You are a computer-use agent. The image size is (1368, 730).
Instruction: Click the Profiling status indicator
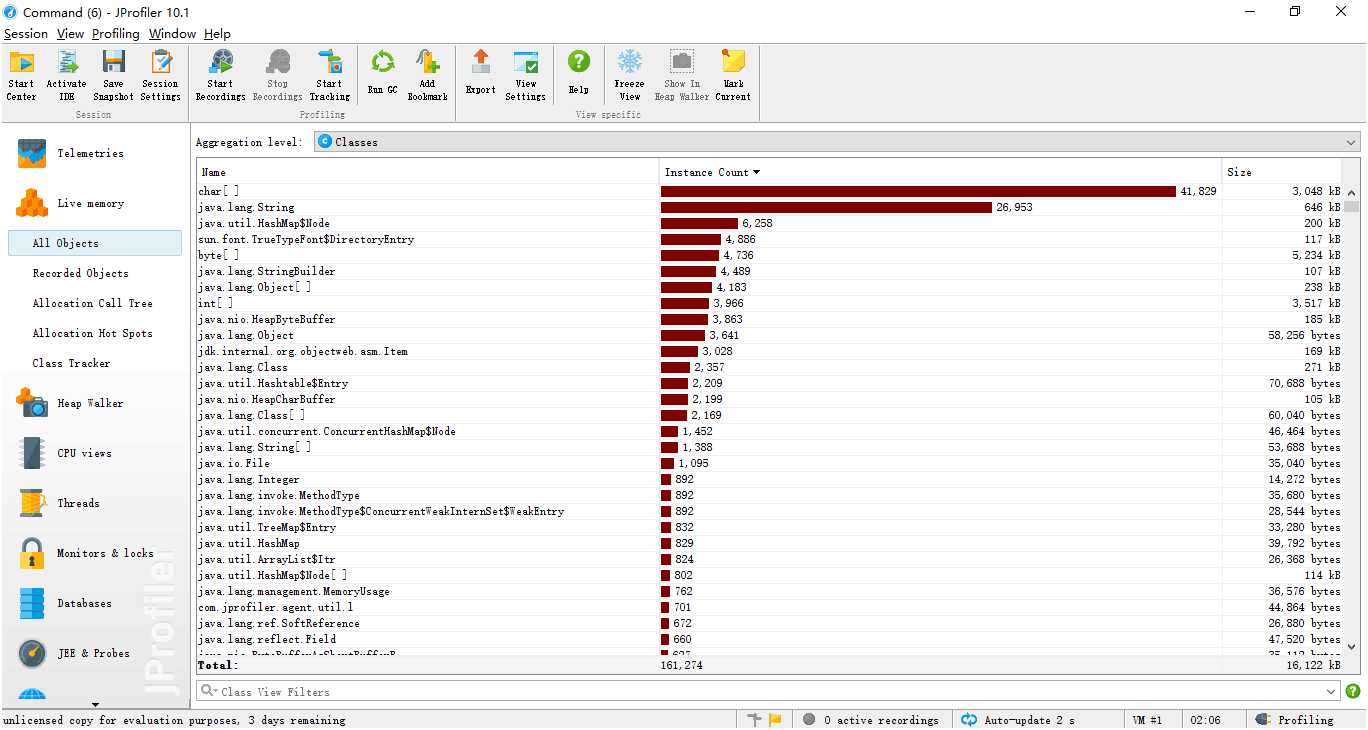point(1294,719)
